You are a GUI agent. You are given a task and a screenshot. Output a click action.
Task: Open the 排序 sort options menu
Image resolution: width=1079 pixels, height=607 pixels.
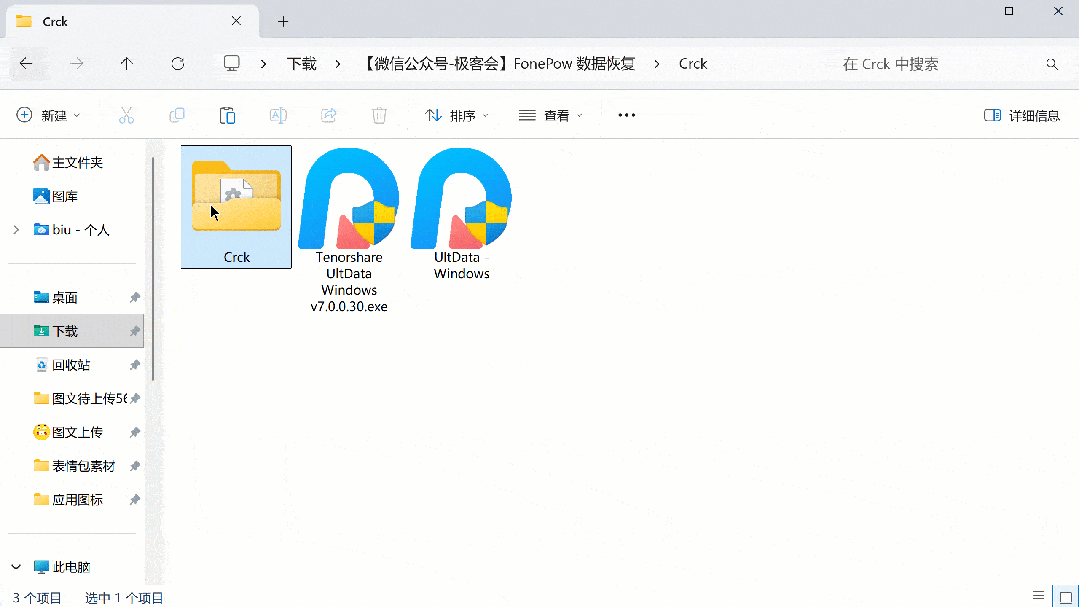[x=456, y=115]
